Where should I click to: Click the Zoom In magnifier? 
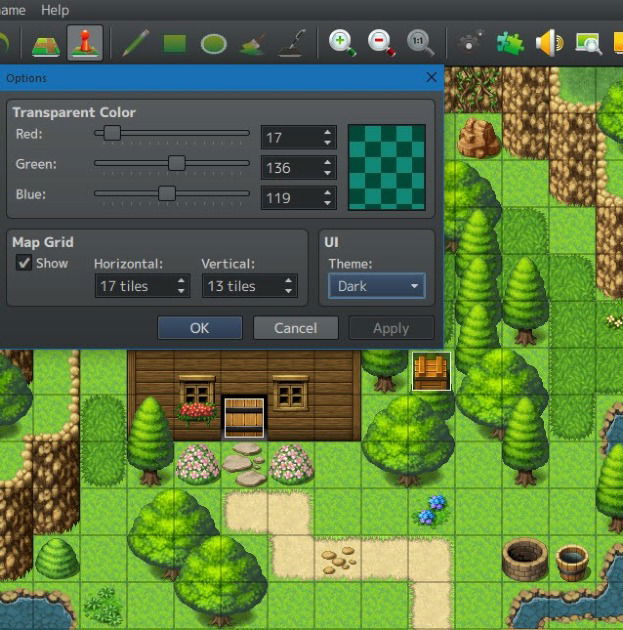point(342,43)
